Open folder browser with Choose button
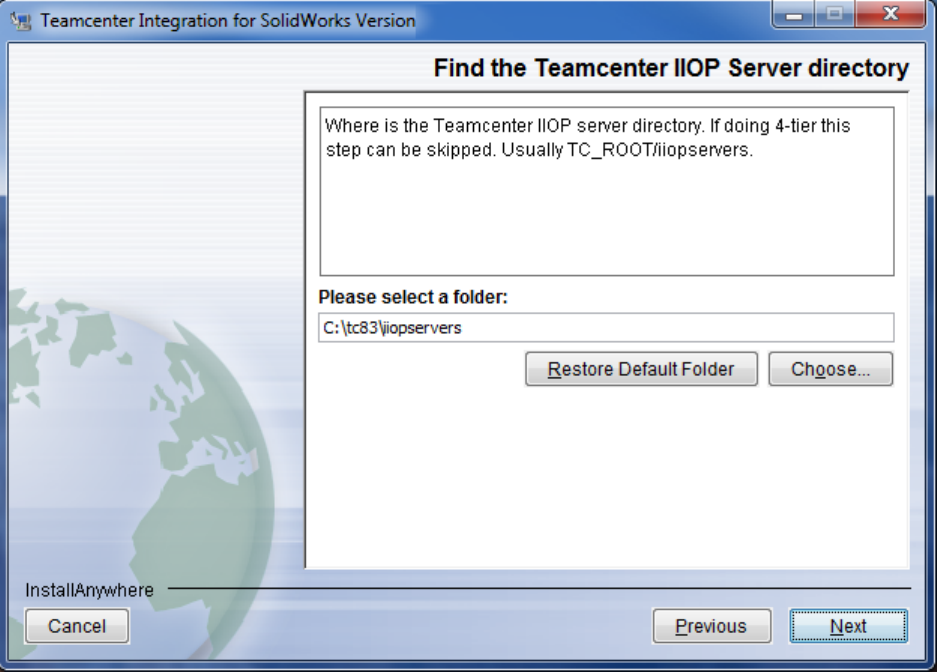Viewport: 937px width, 672px height. click(831, 369)
